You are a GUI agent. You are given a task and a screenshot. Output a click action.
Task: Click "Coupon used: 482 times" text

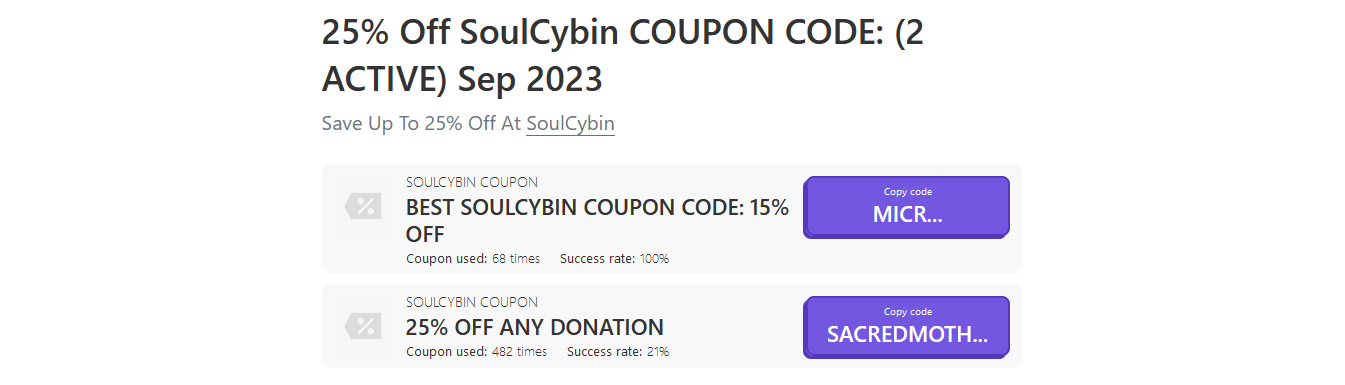click(x=476, y=352)
